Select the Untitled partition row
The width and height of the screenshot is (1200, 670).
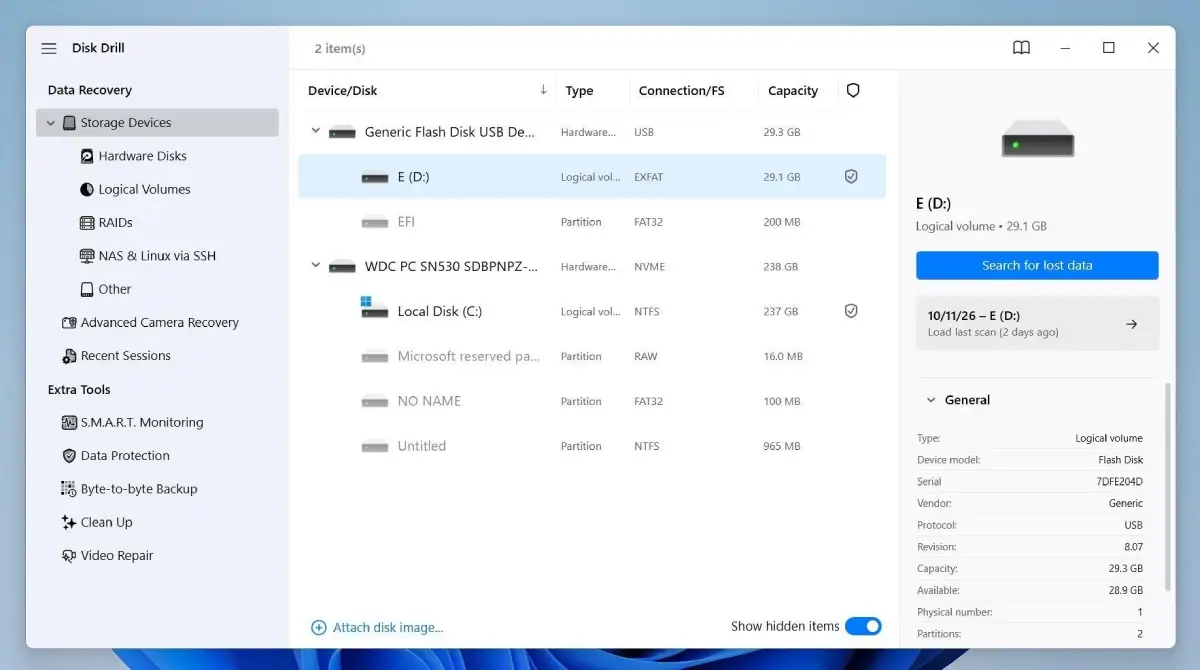point(592,446)
